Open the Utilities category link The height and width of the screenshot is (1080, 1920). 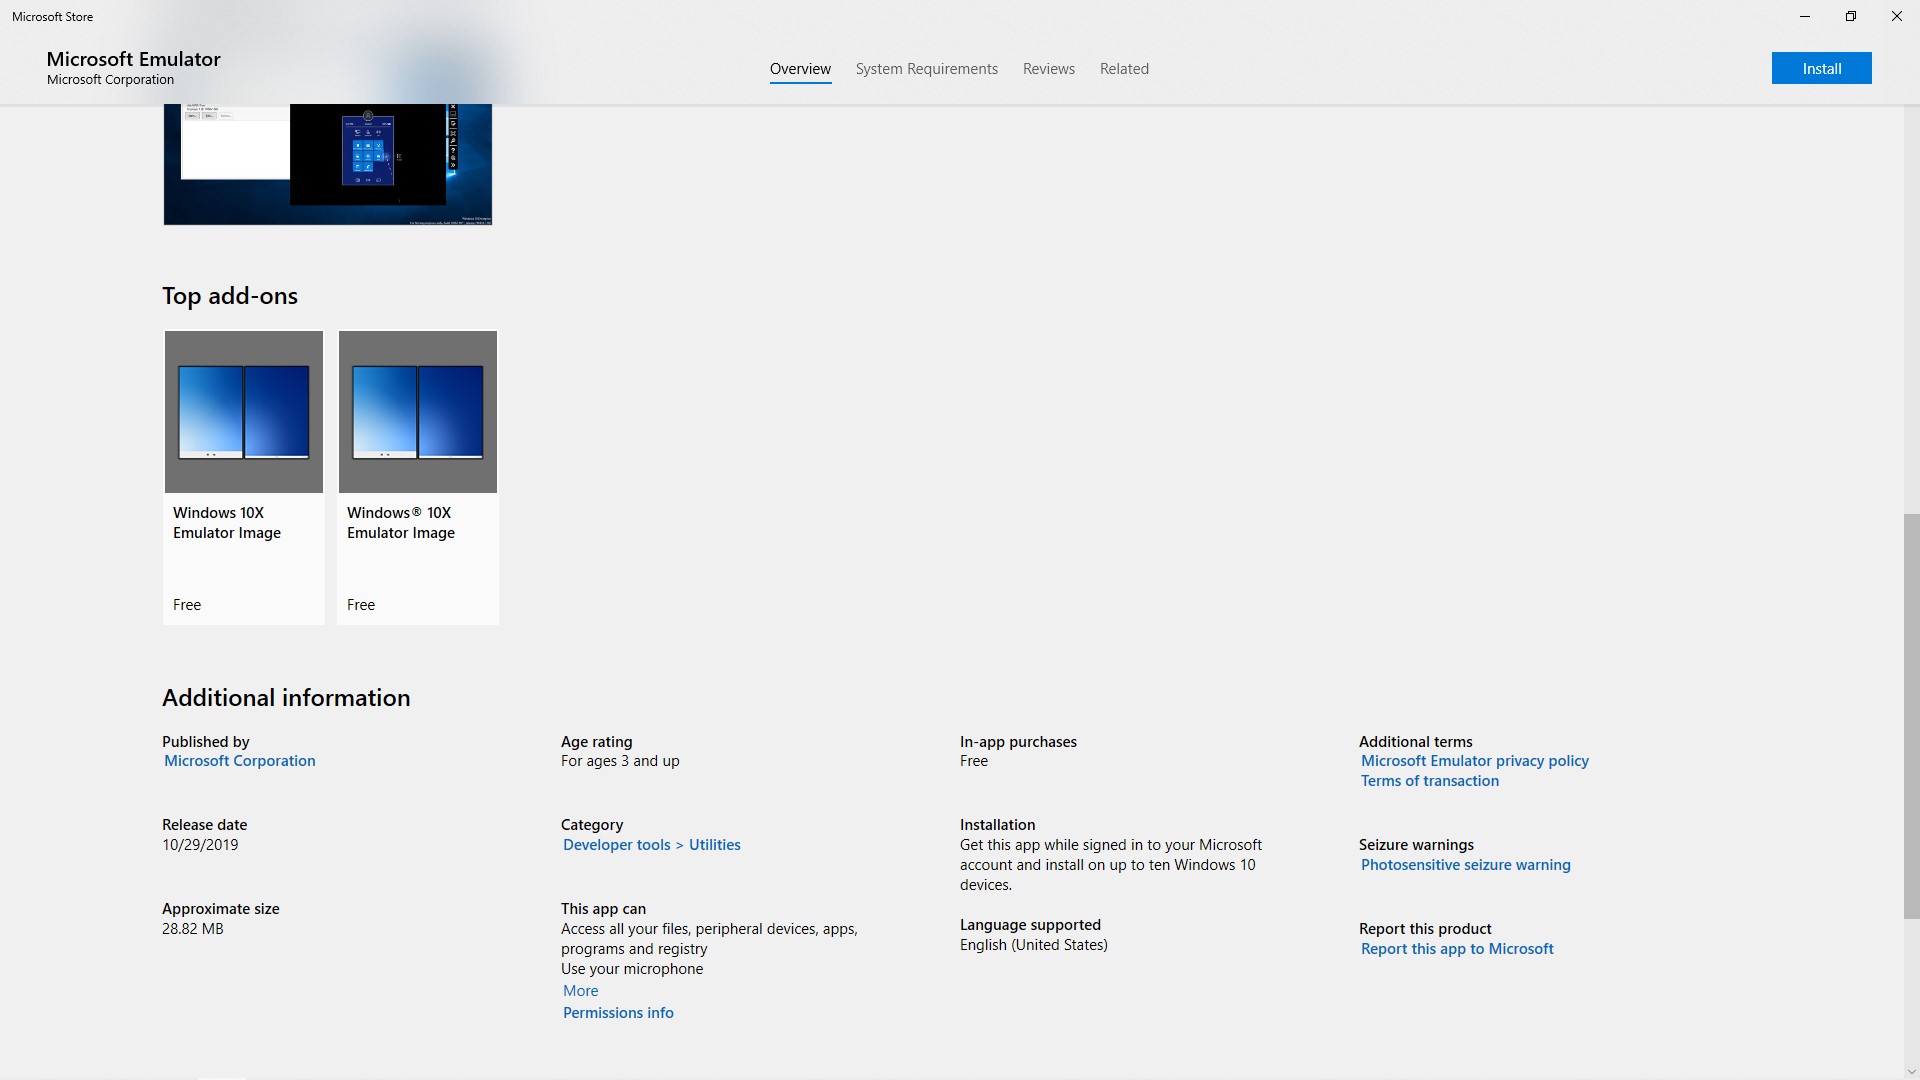pos(715,845)
